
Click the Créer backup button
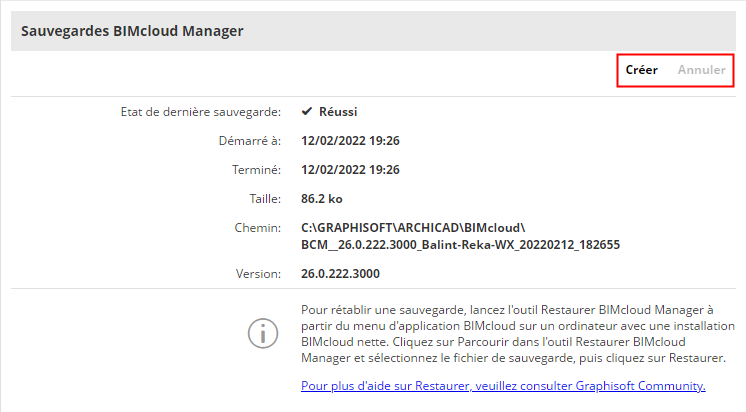641,70
